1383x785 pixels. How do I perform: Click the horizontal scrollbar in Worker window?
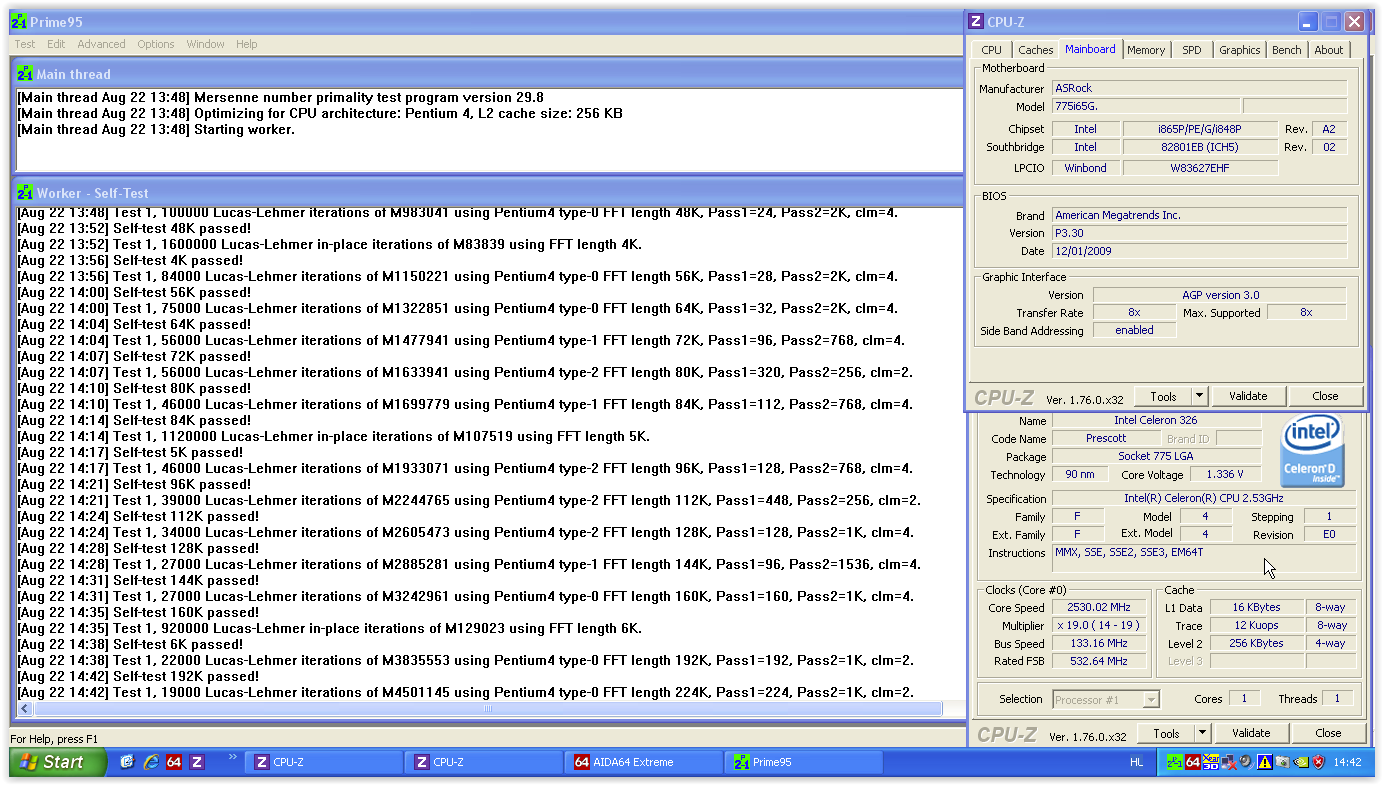[x=487, y=708]
